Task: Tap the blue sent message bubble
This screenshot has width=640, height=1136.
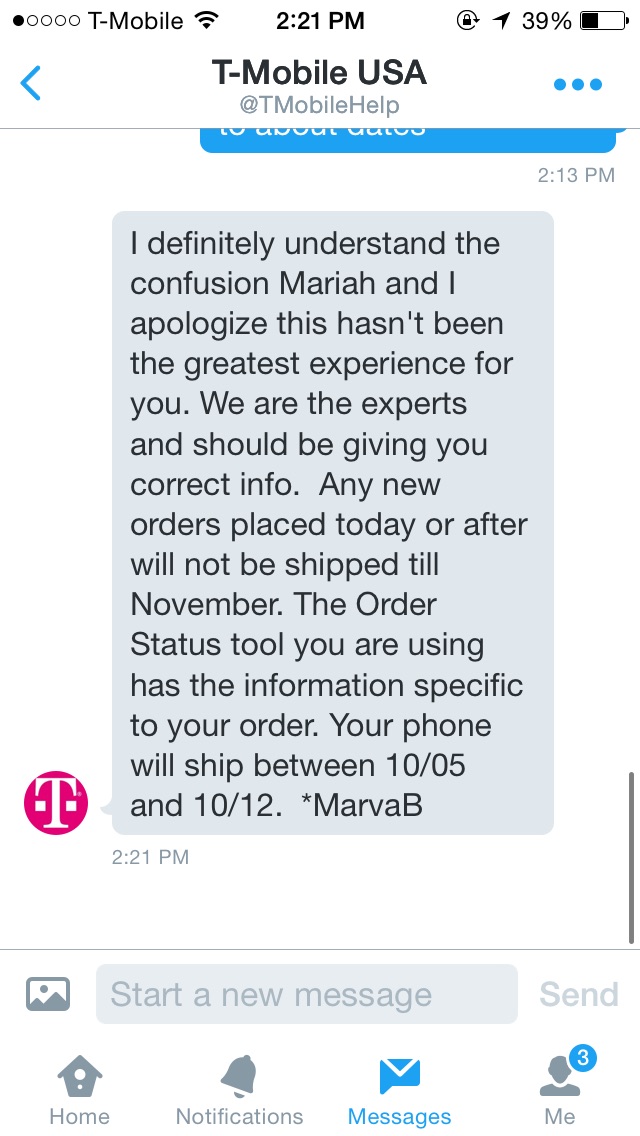Action: 407,141
